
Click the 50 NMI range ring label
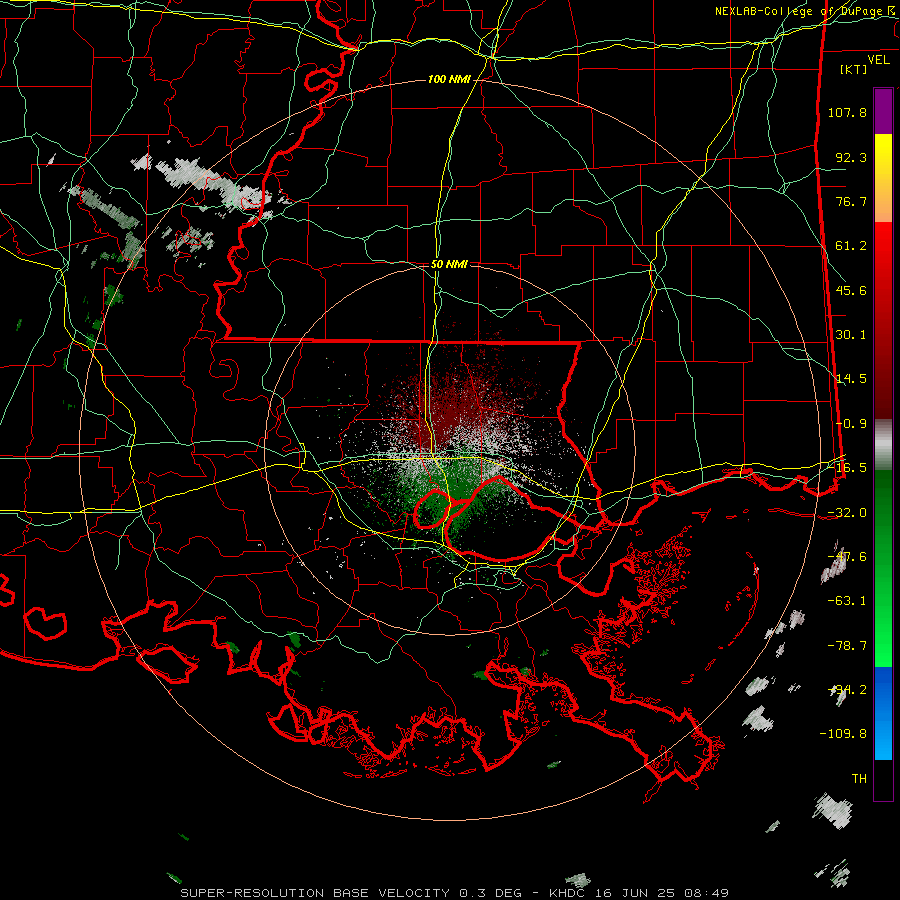[449, 264]
